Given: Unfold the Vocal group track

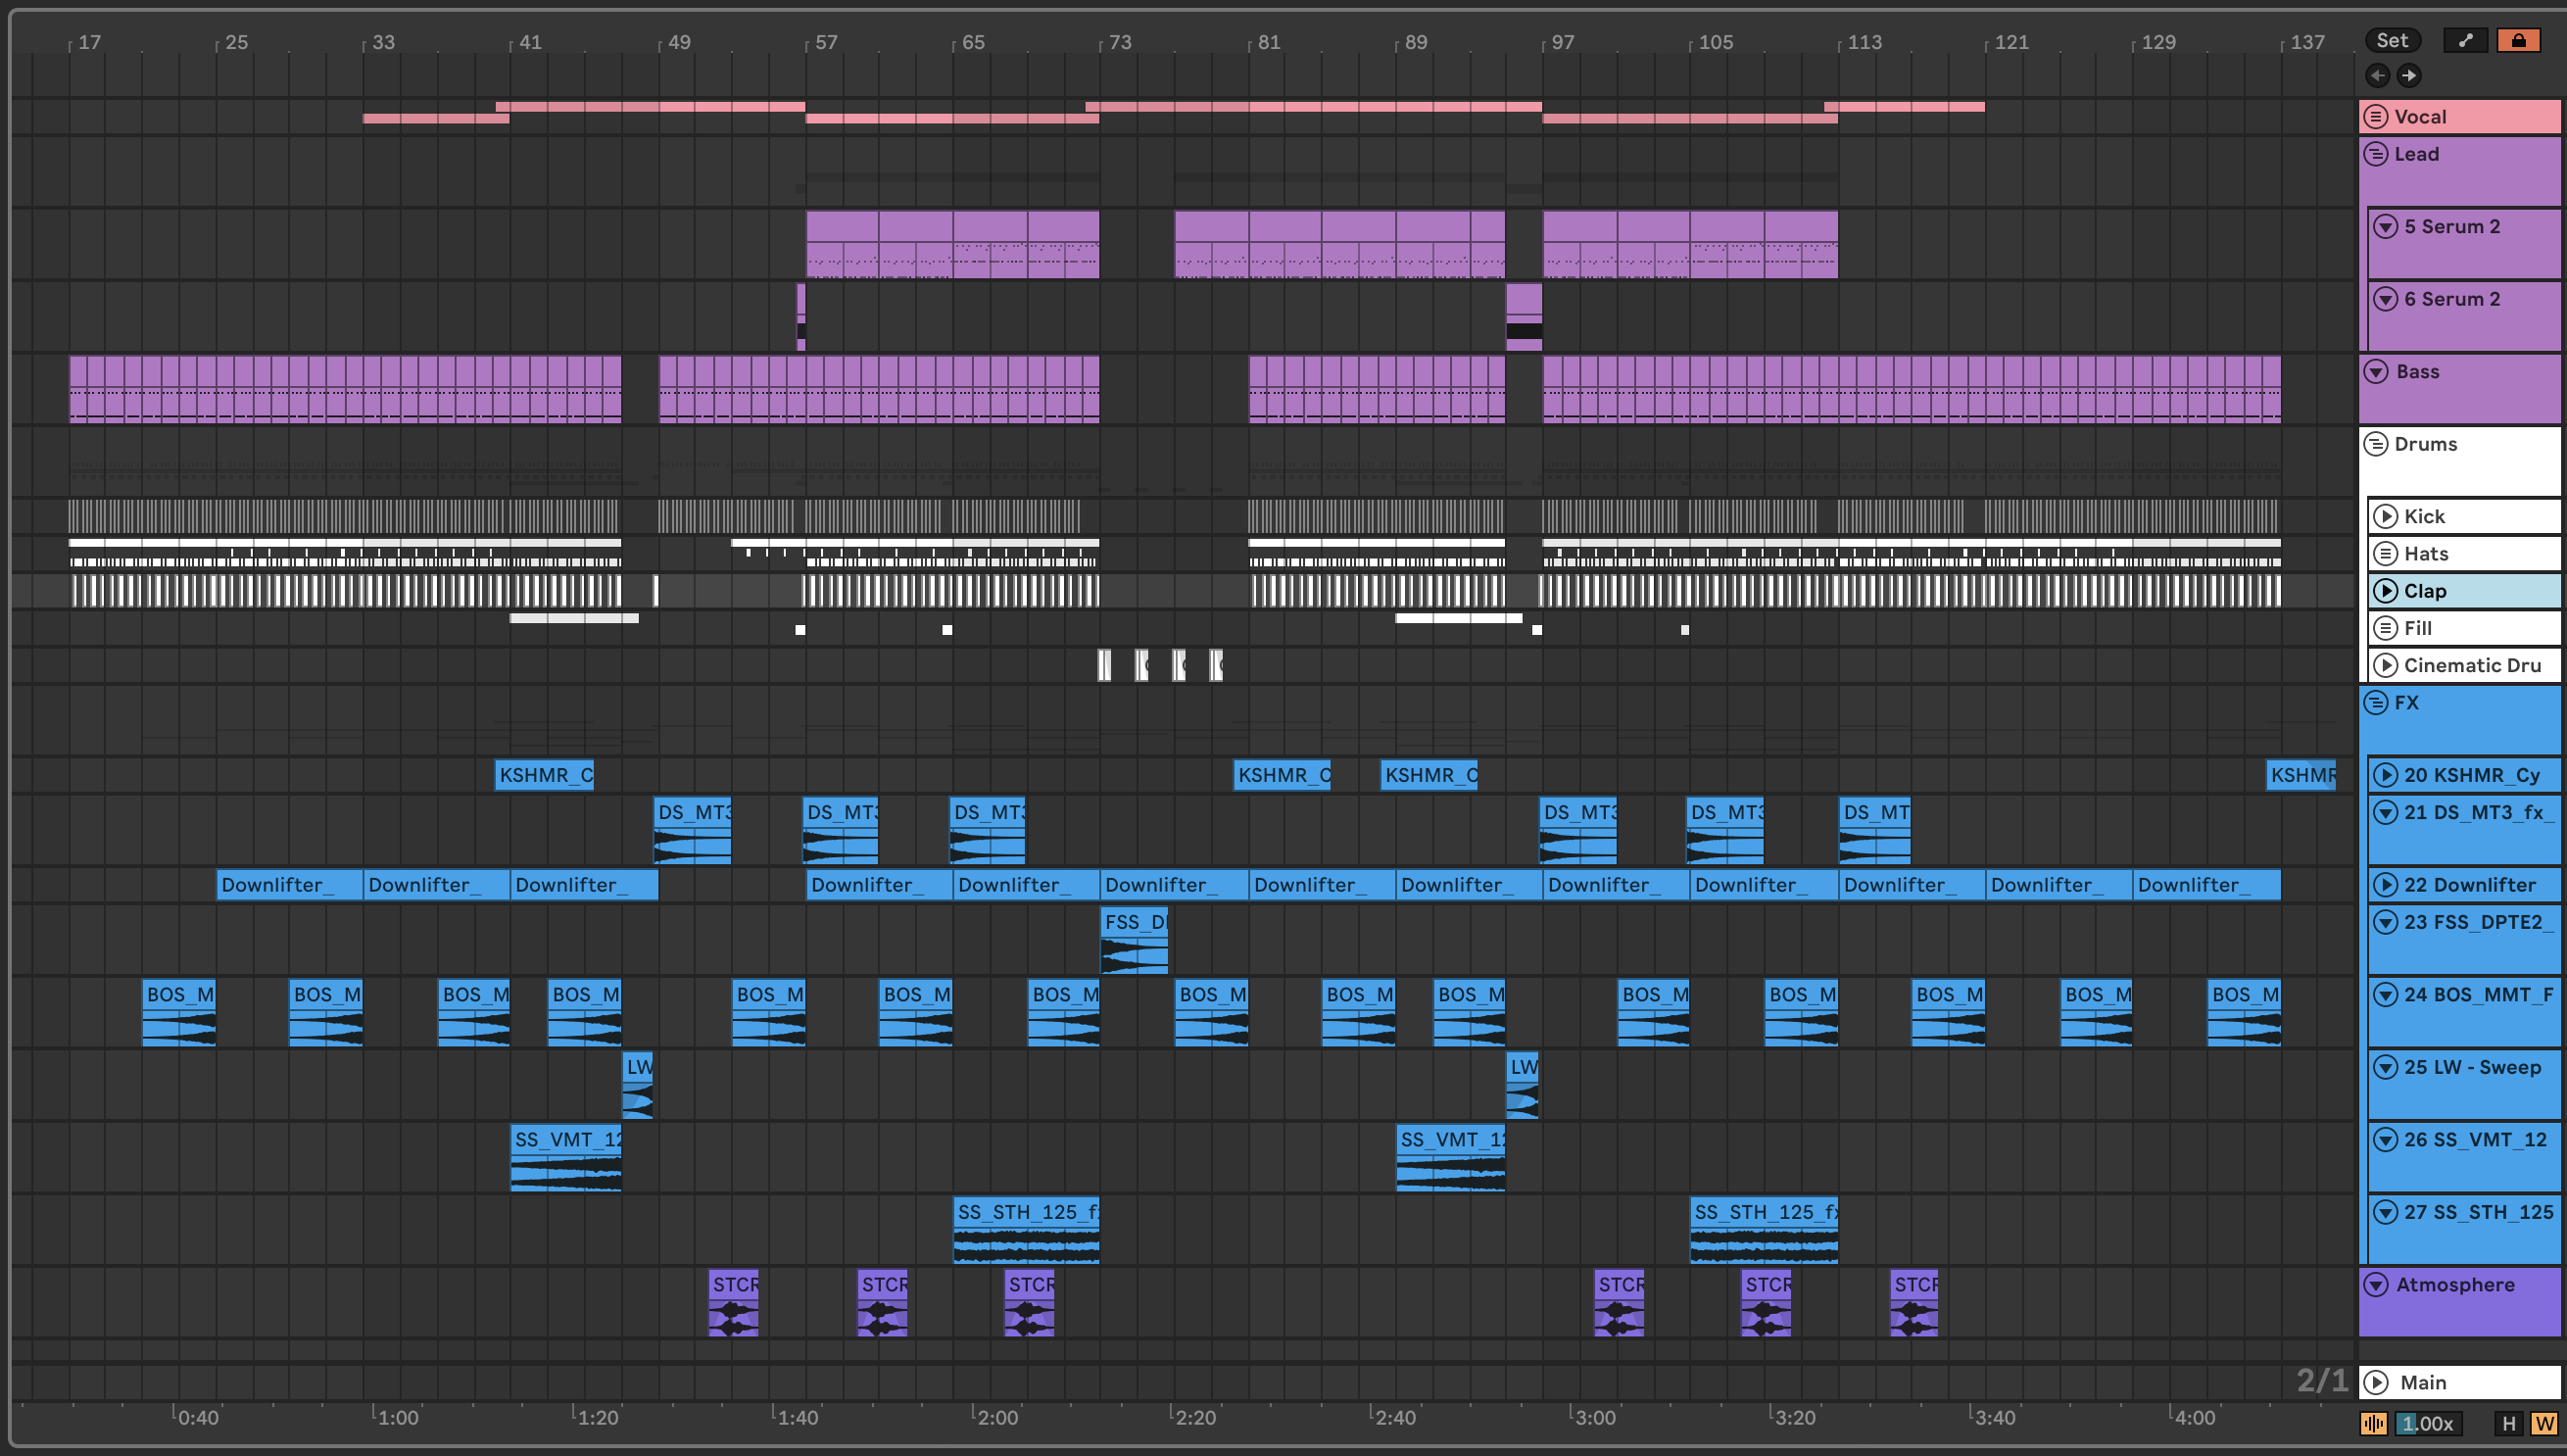Looking at the screenshot, I should tap(2376, 117).
